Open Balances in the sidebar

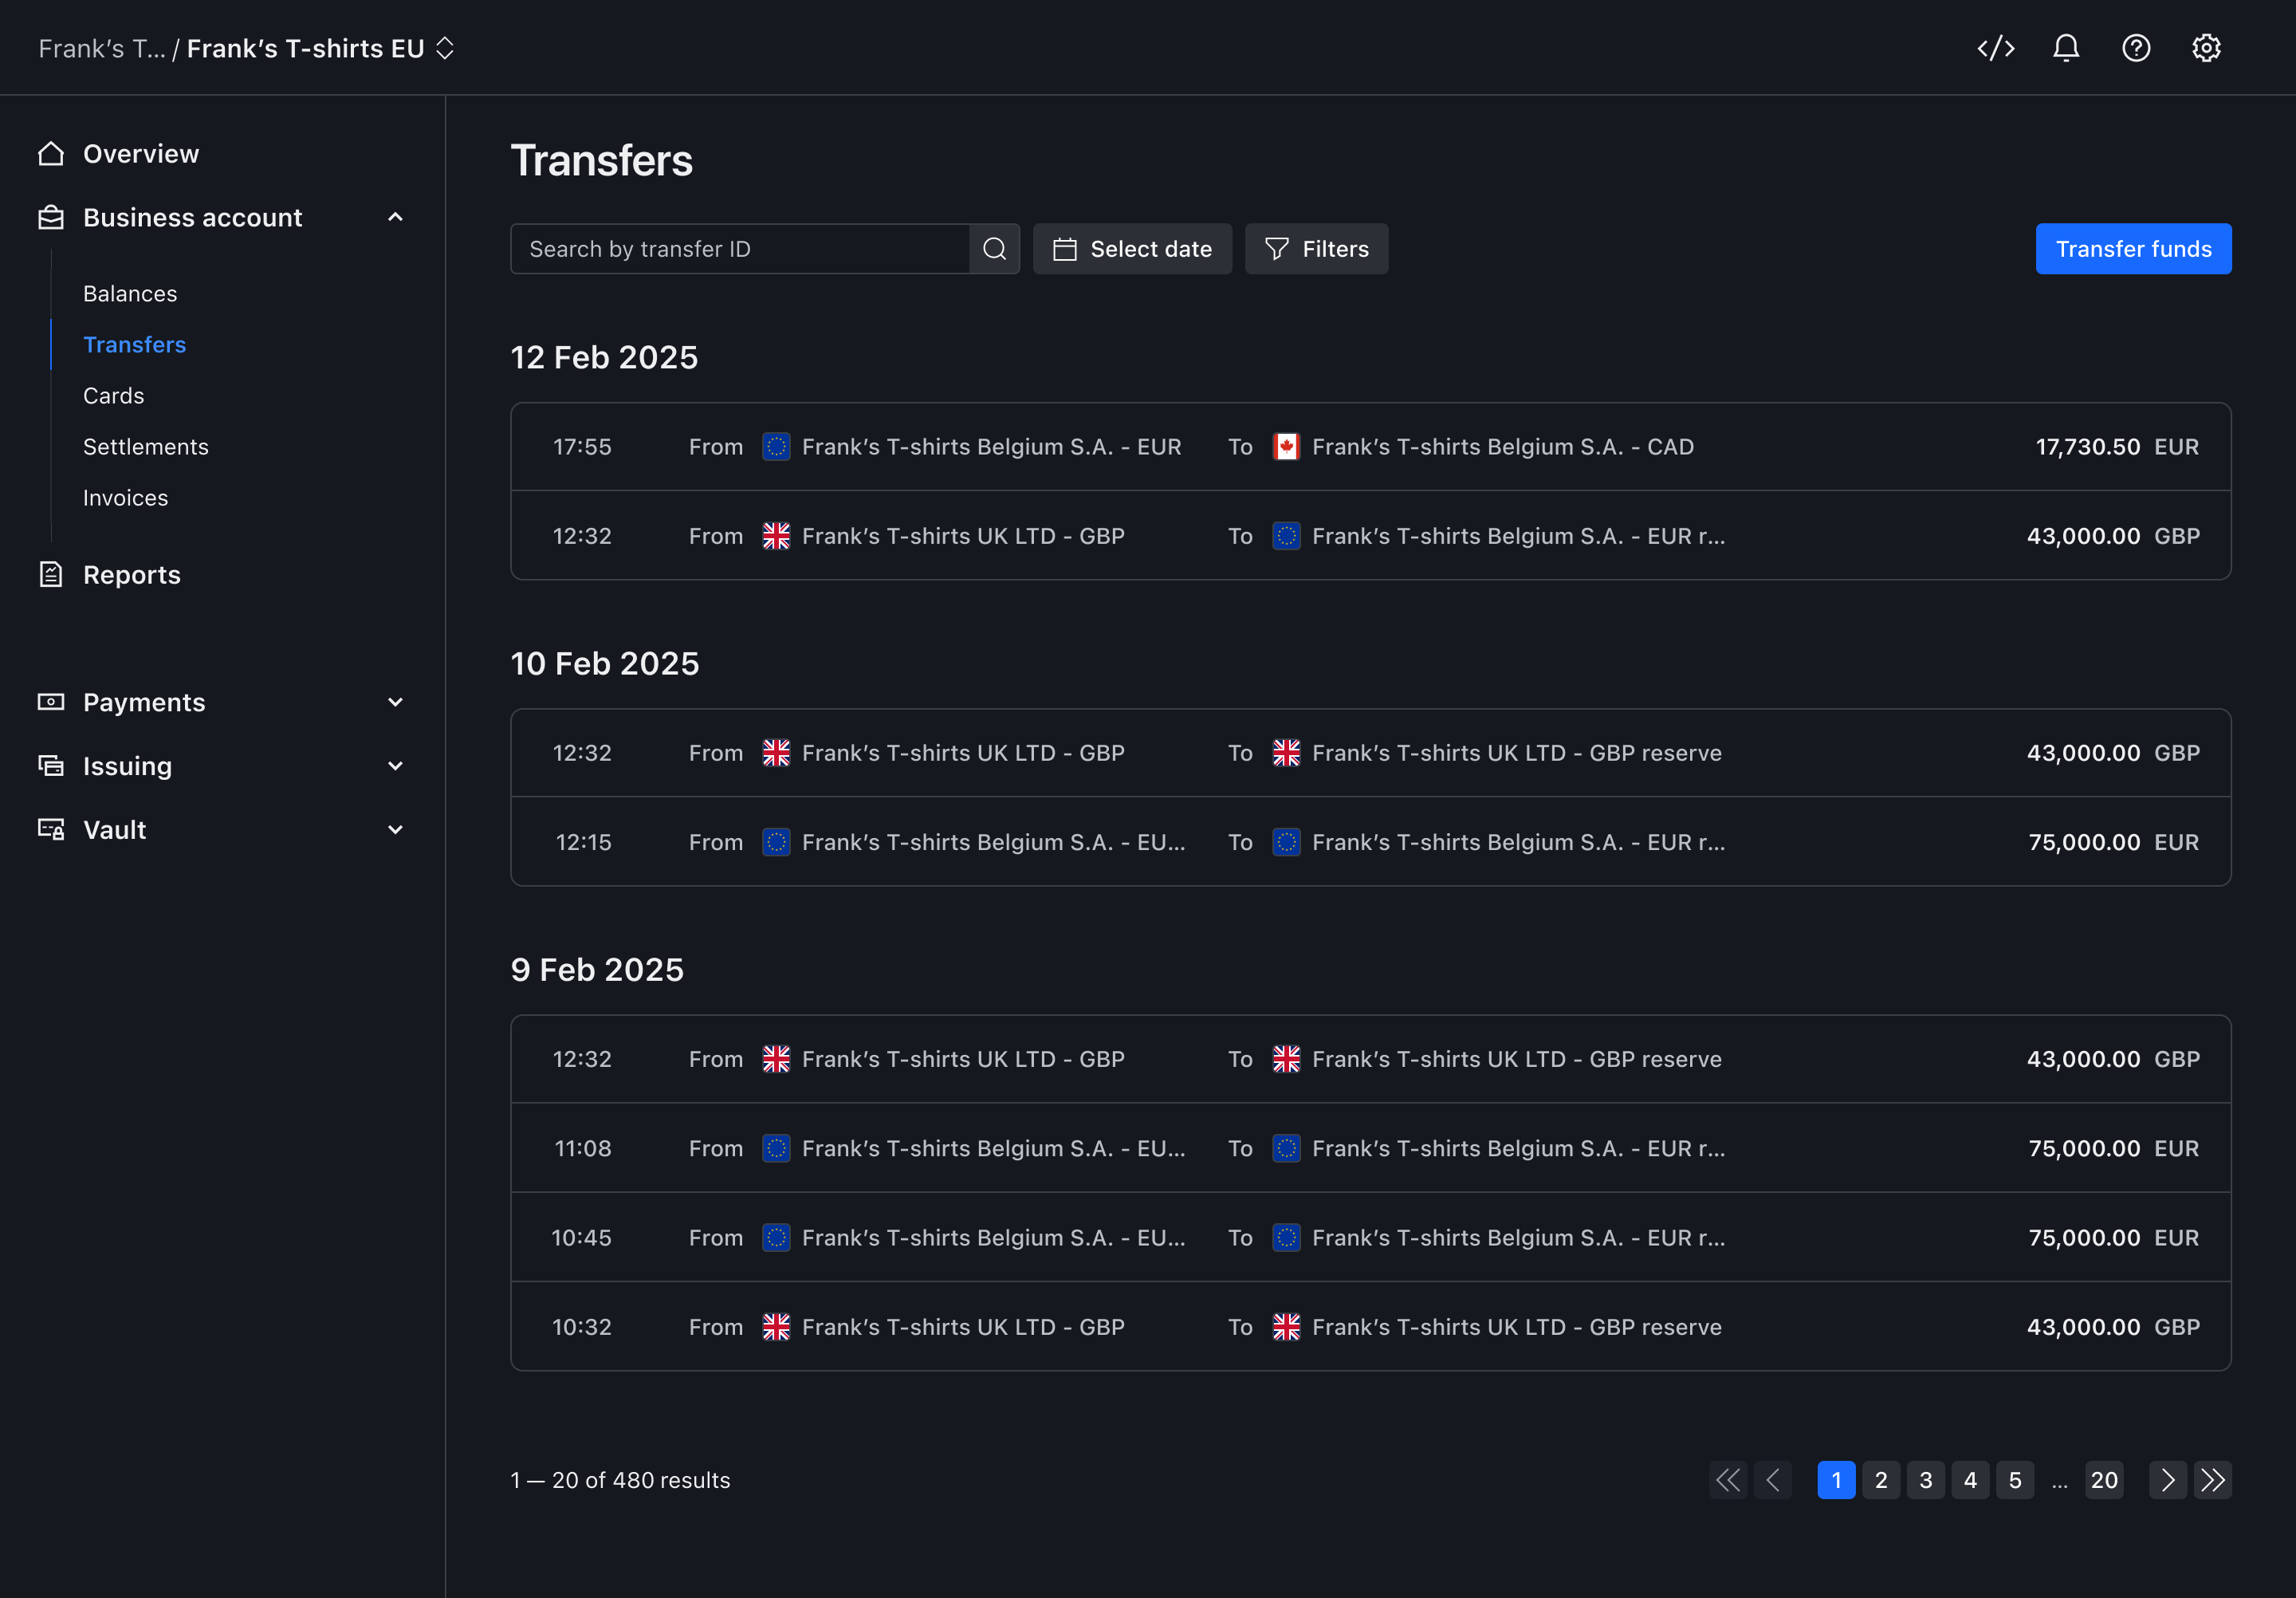(x=130, y=294)
